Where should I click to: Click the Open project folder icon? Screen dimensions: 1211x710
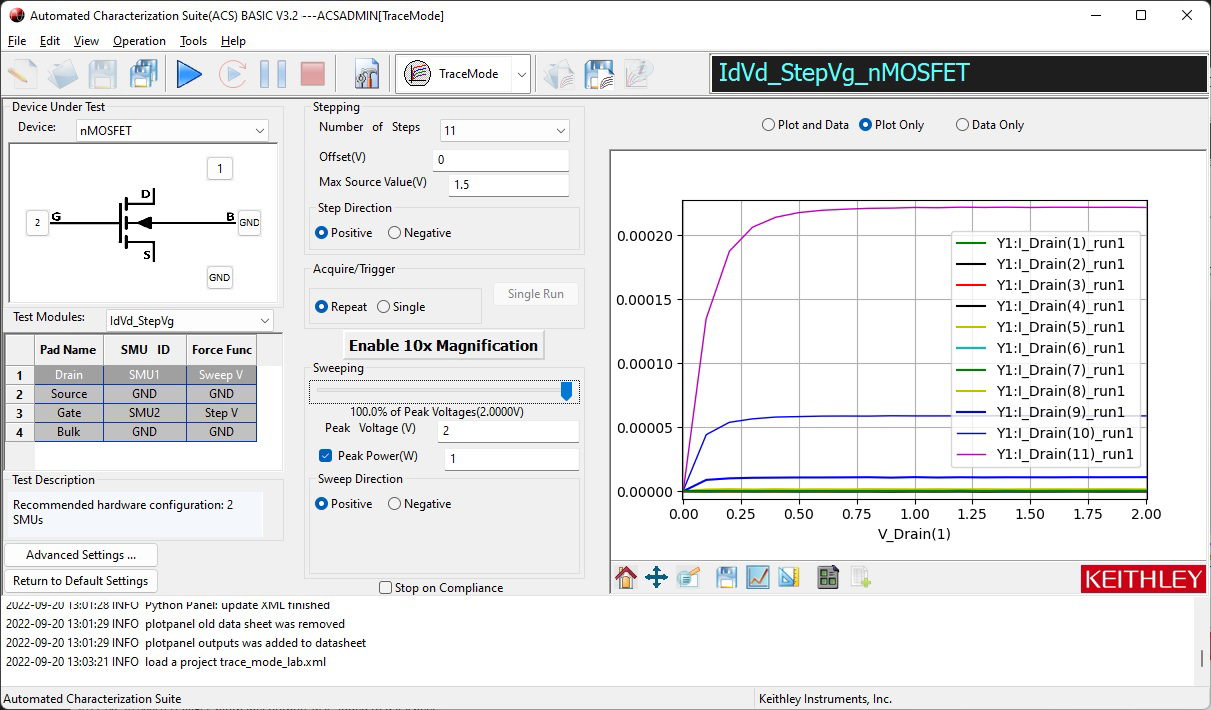[64, 74]
